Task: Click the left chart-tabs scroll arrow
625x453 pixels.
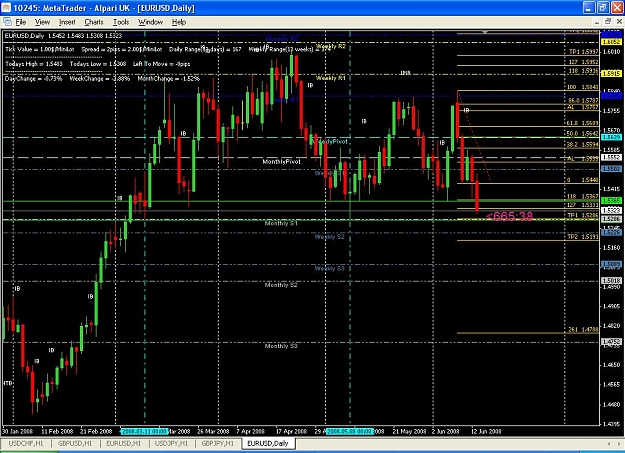Action: pyautogui.click(x=609, y=443)
